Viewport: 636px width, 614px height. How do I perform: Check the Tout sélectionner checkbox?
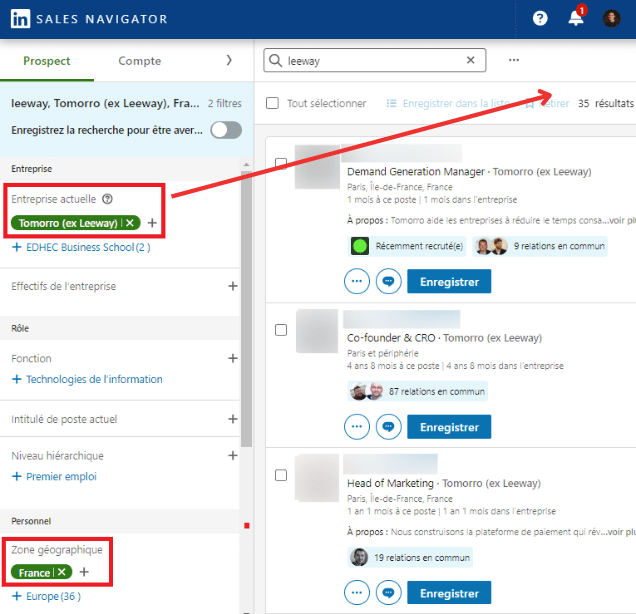click(x=272, y=103)
